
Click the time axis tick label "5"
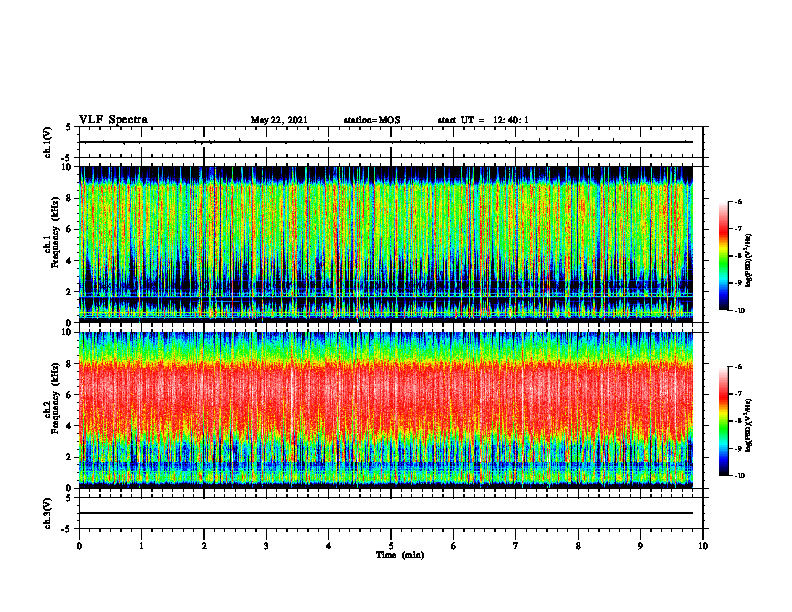click(x=391, y=546)
